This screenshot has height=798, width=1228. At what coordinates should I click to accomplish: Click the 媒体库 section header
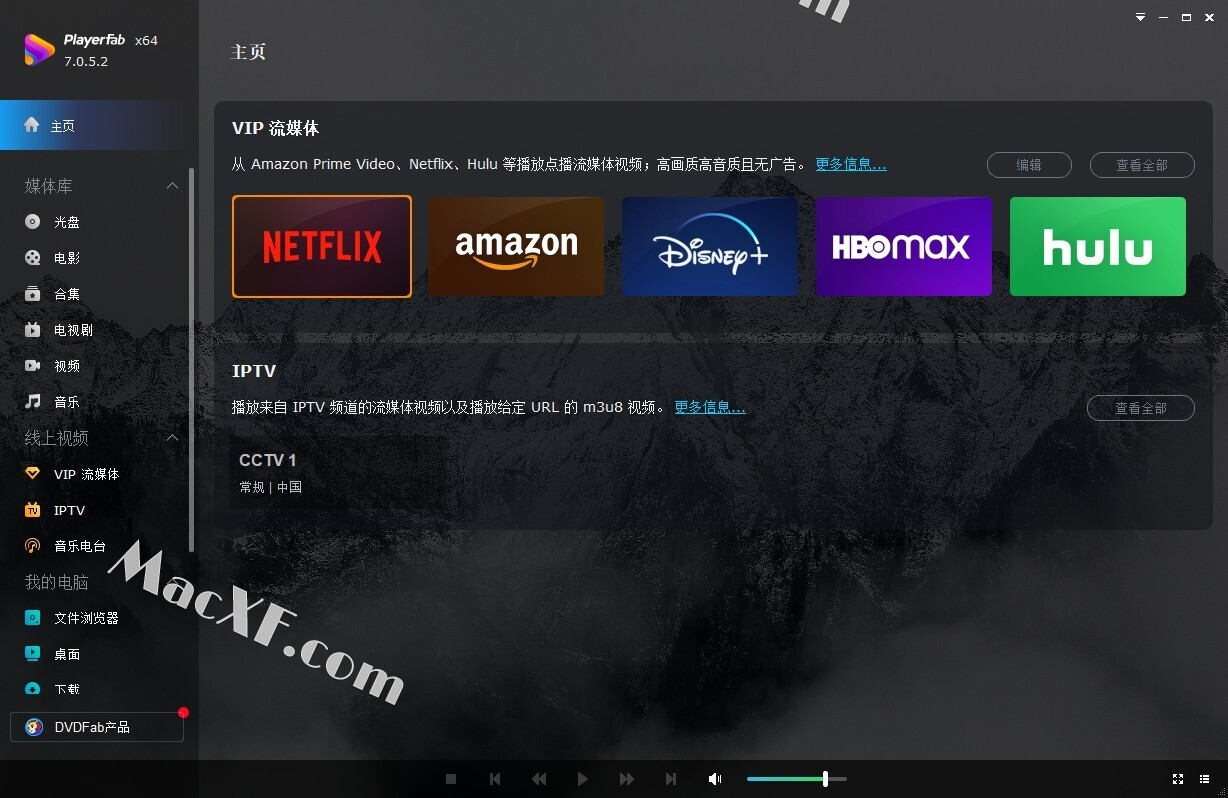(x=49, y=186)
